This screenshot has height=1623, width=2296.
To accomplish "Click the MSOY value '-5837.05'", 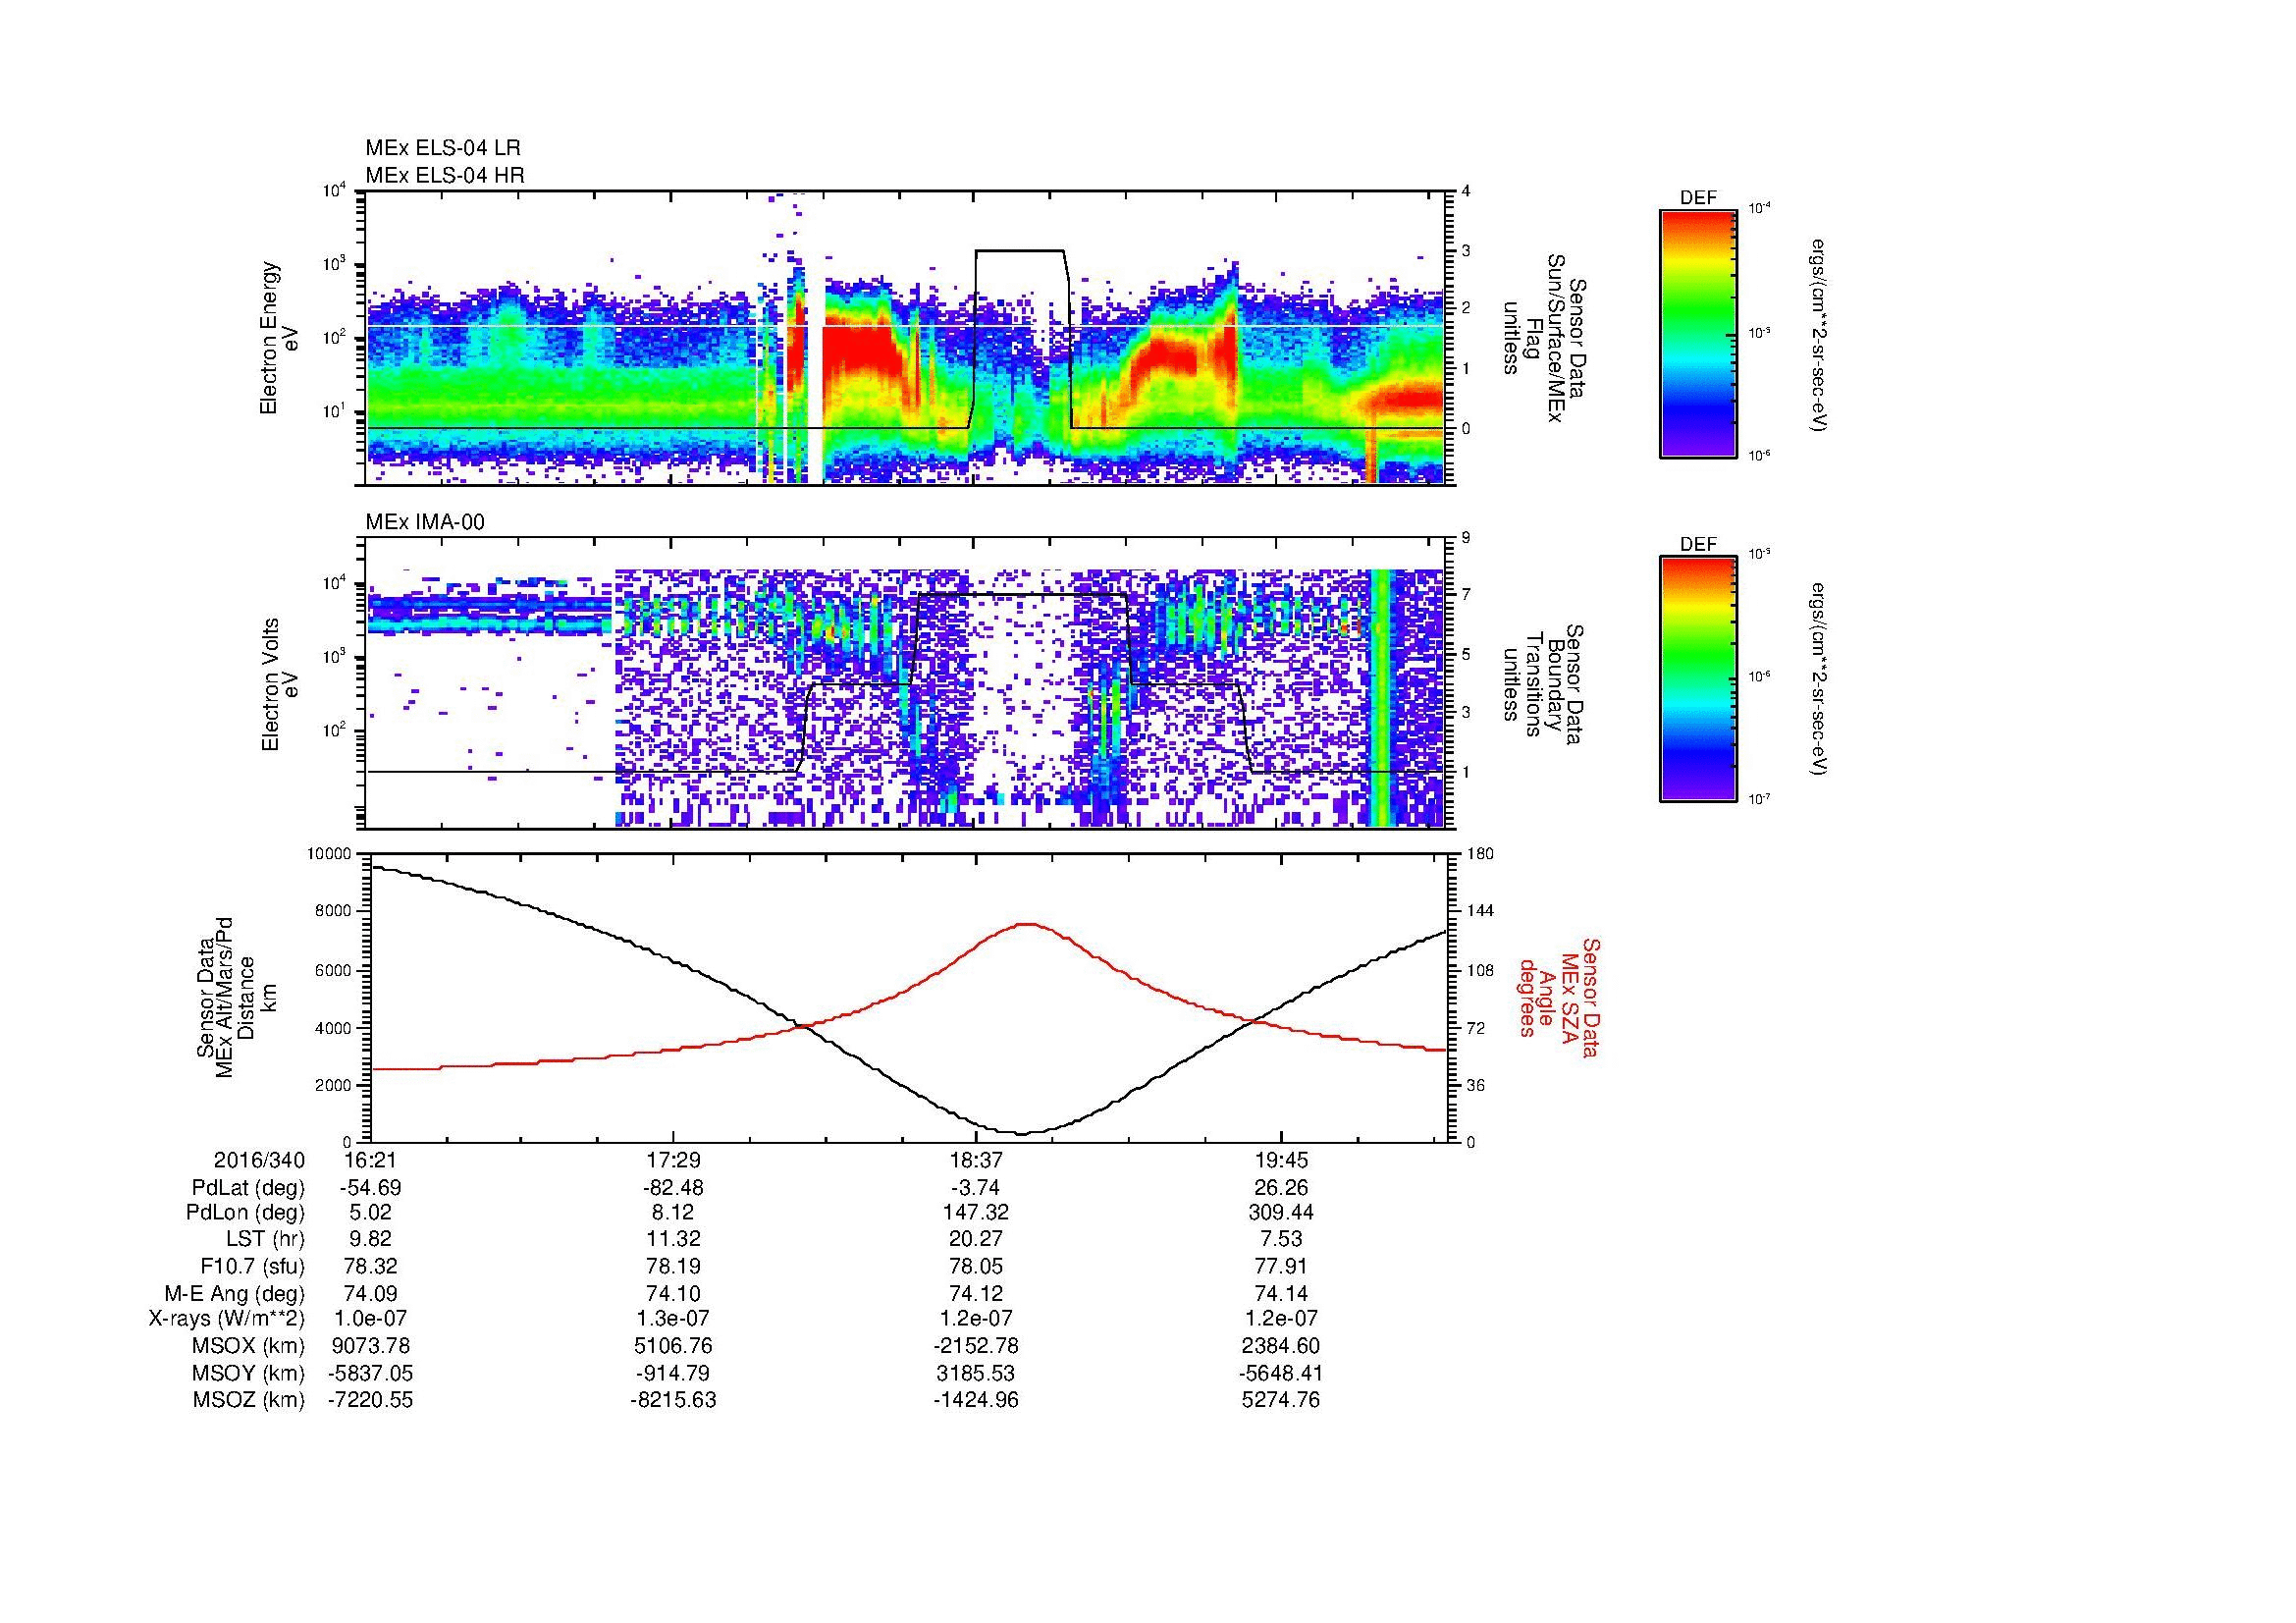I will 370,1373.
